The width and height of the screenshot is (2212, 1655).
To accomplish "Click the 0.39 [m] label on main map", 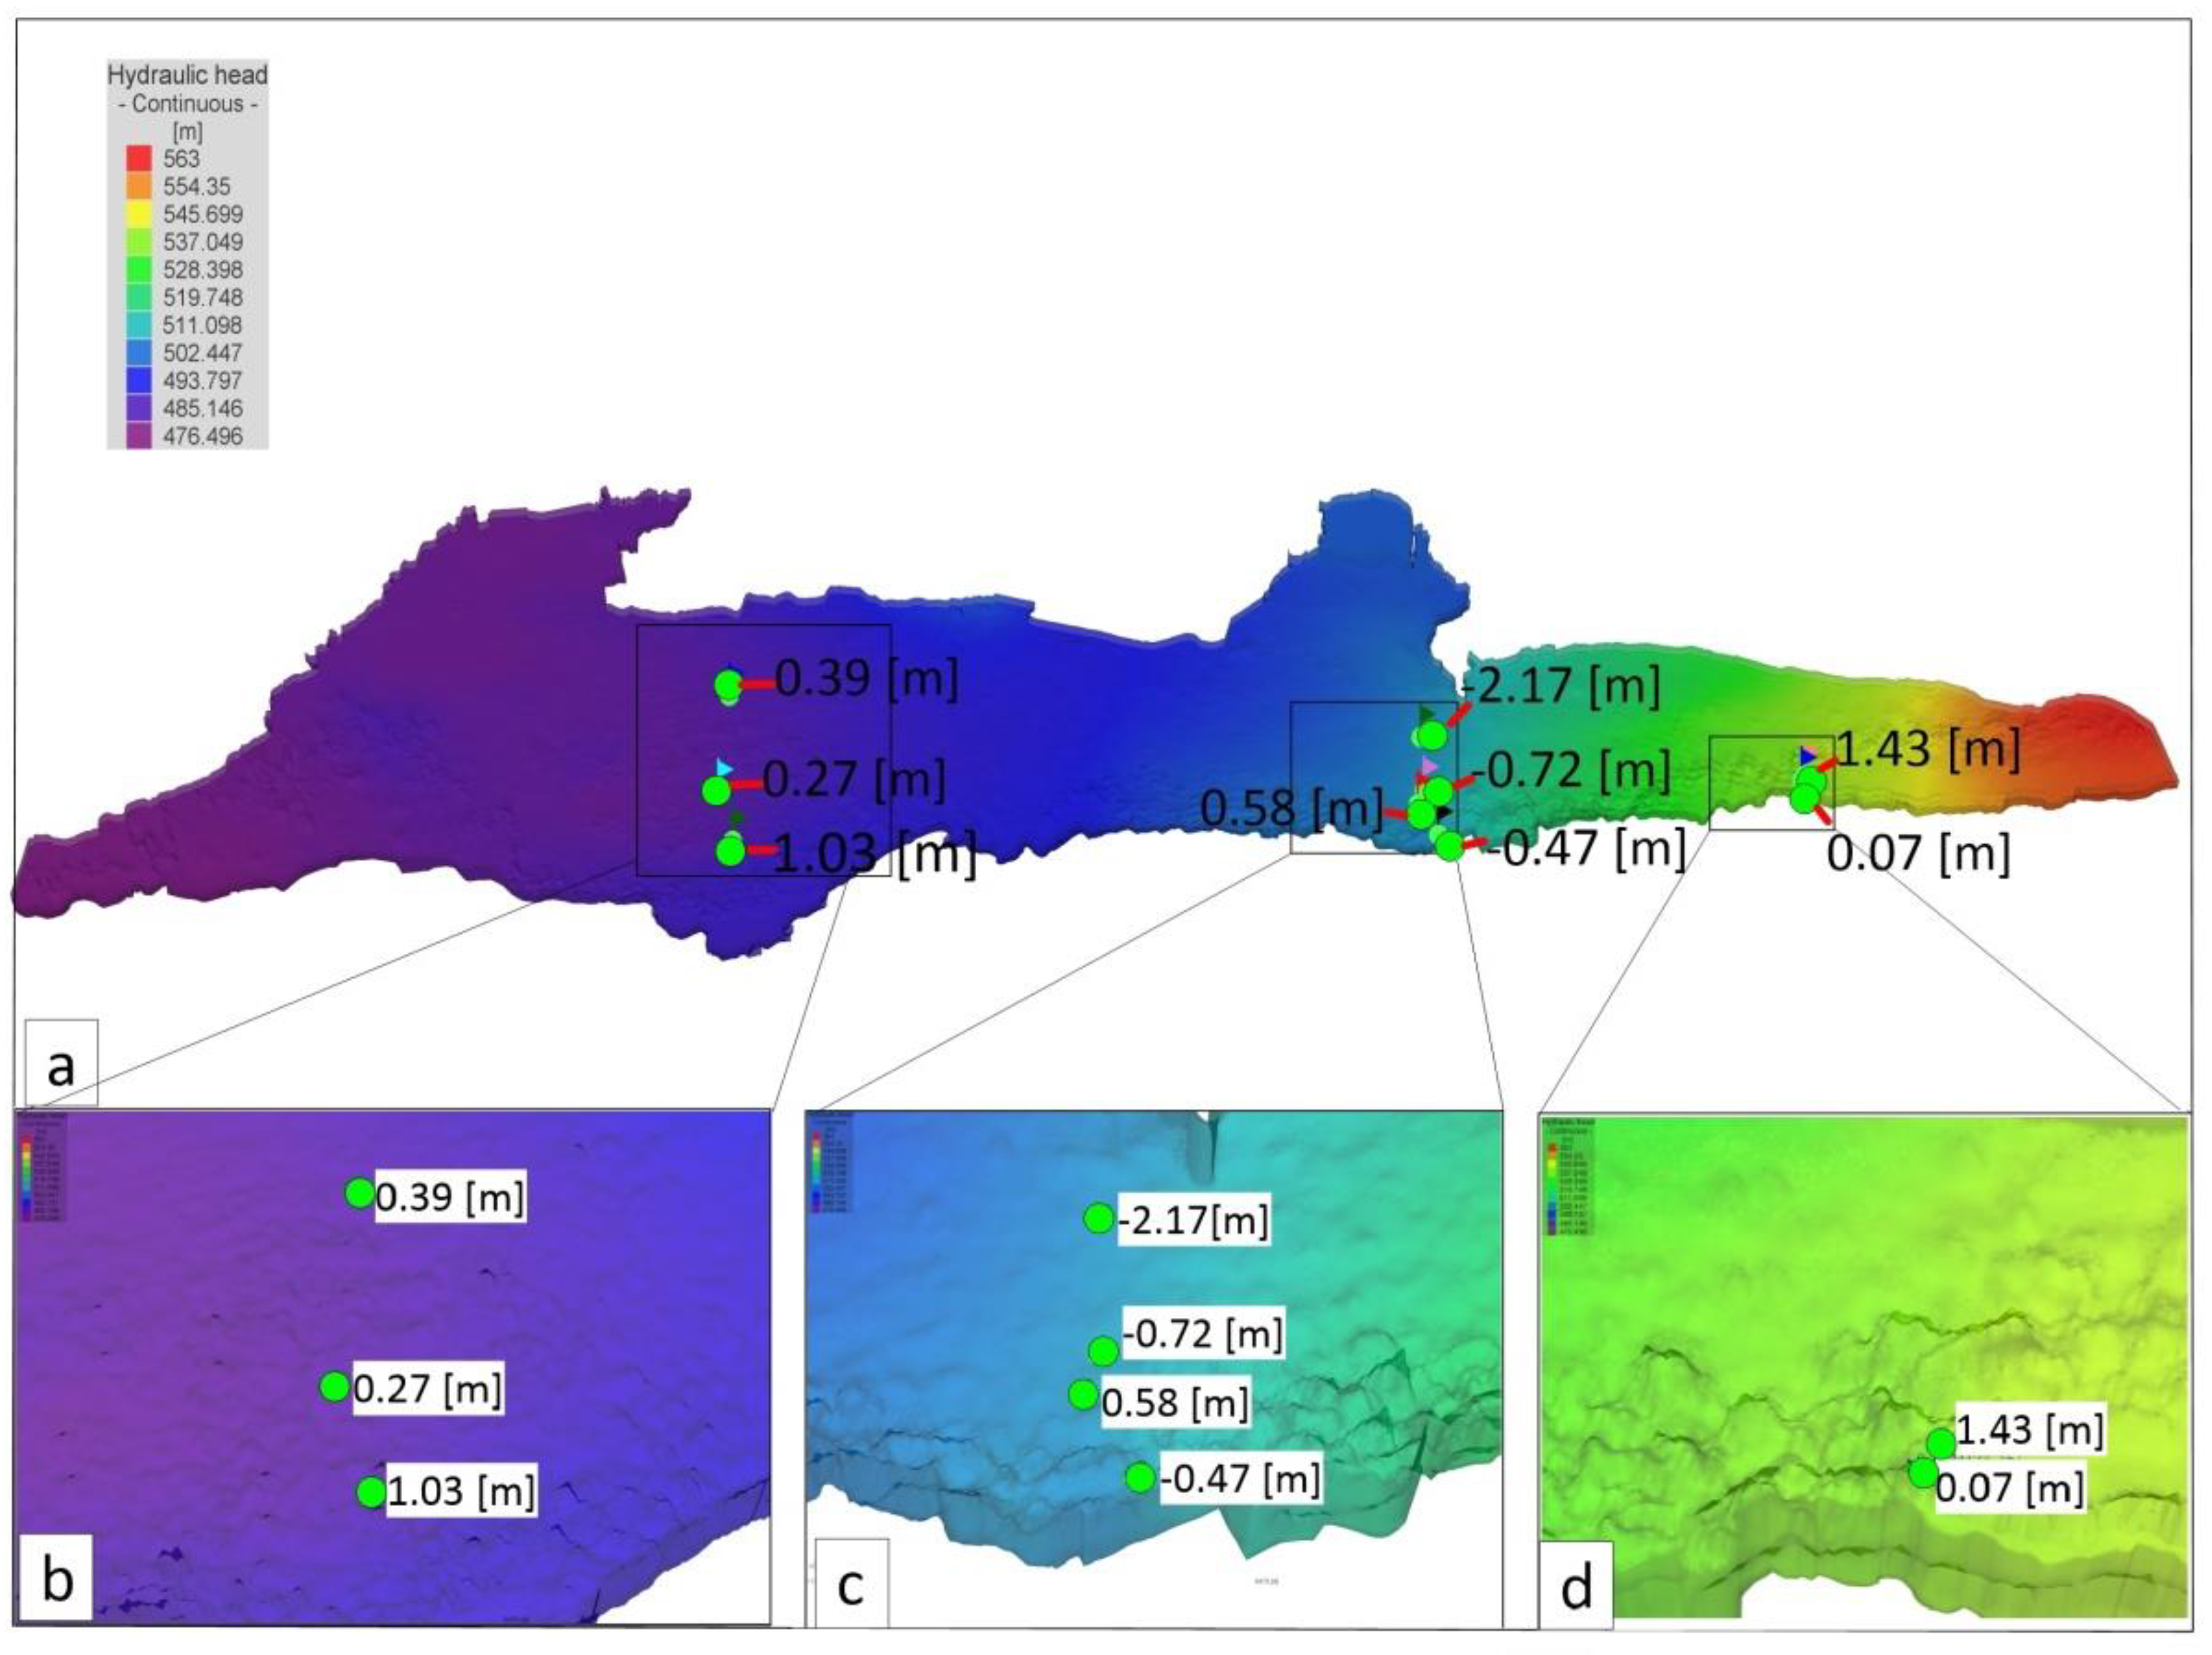I will 866,679.
